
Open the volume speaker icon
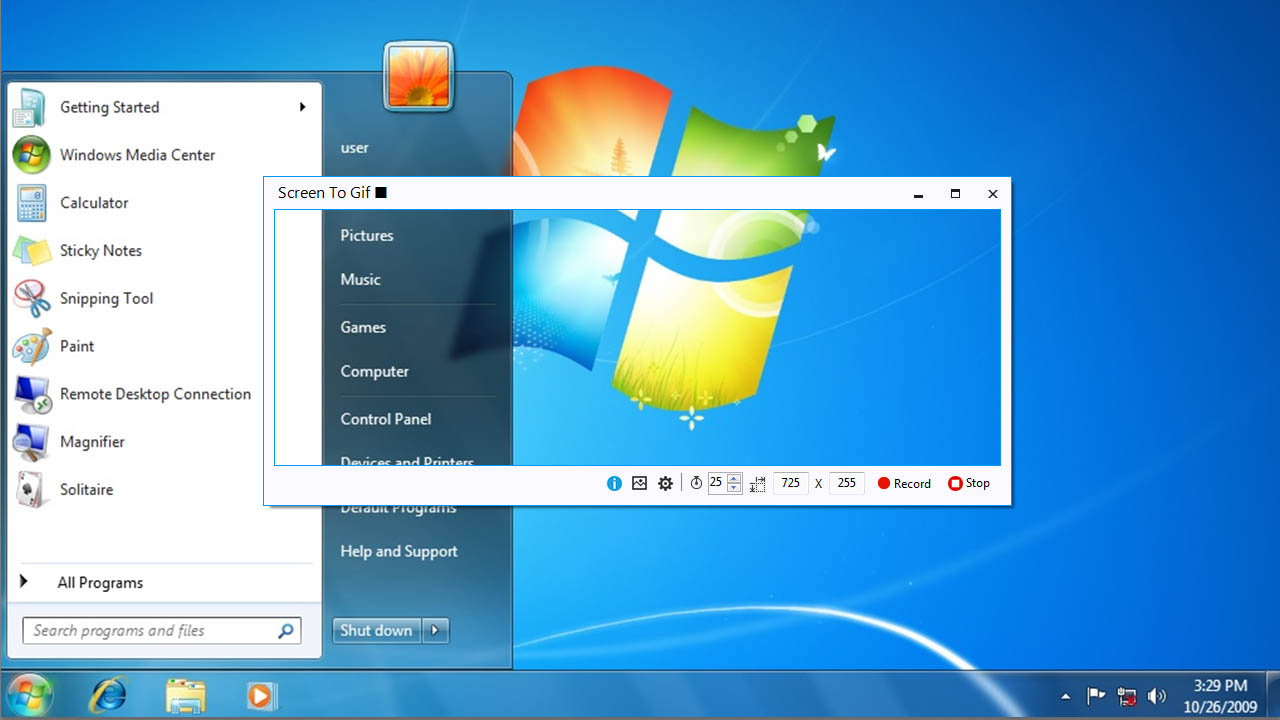1157,696
